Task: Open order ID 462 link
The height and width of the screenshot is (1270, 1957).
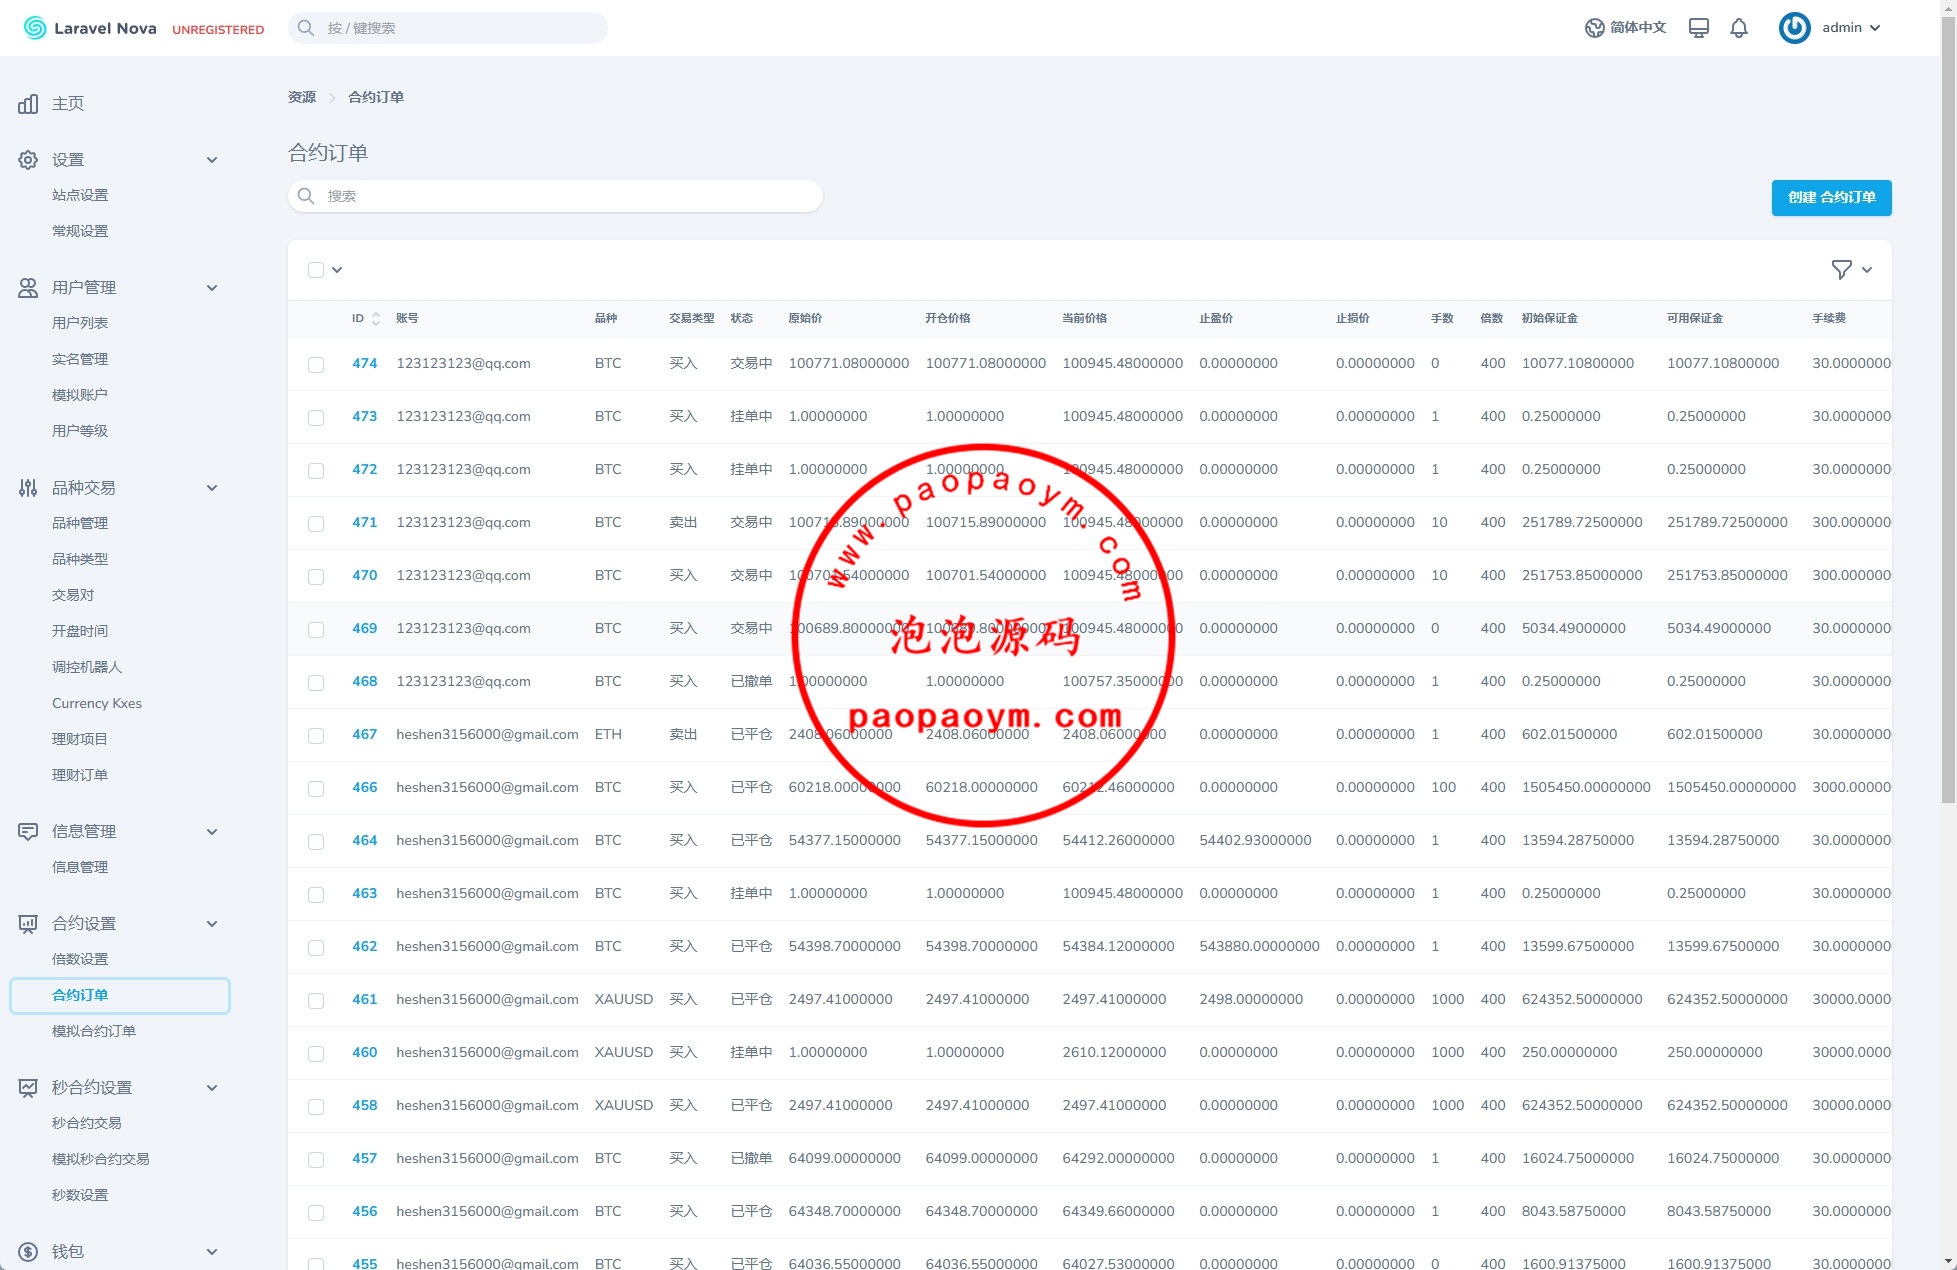Action: [364, 947]
